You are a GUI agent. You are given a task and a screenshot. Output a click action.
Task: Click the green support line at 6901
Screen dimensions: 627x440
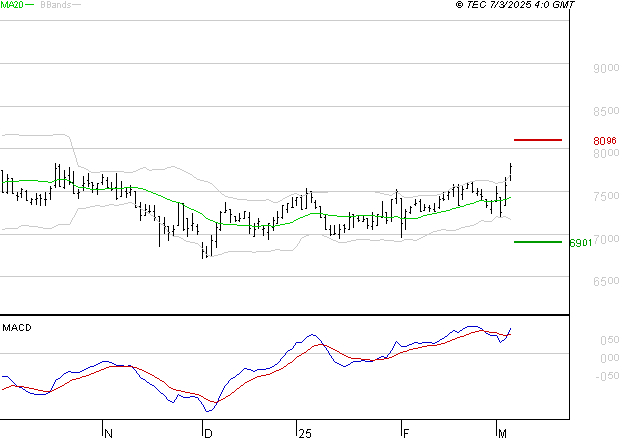(538, 242)
